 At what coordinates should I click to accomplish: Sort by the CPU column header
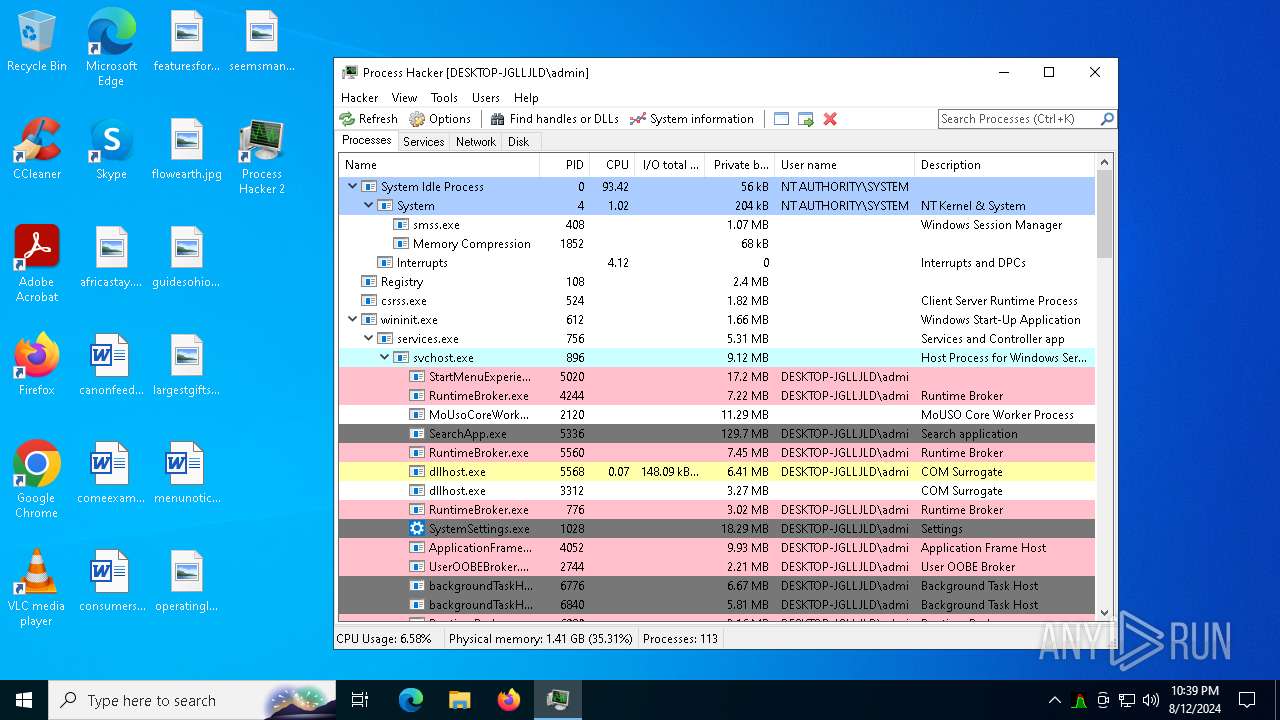click(x=611, y=165)
